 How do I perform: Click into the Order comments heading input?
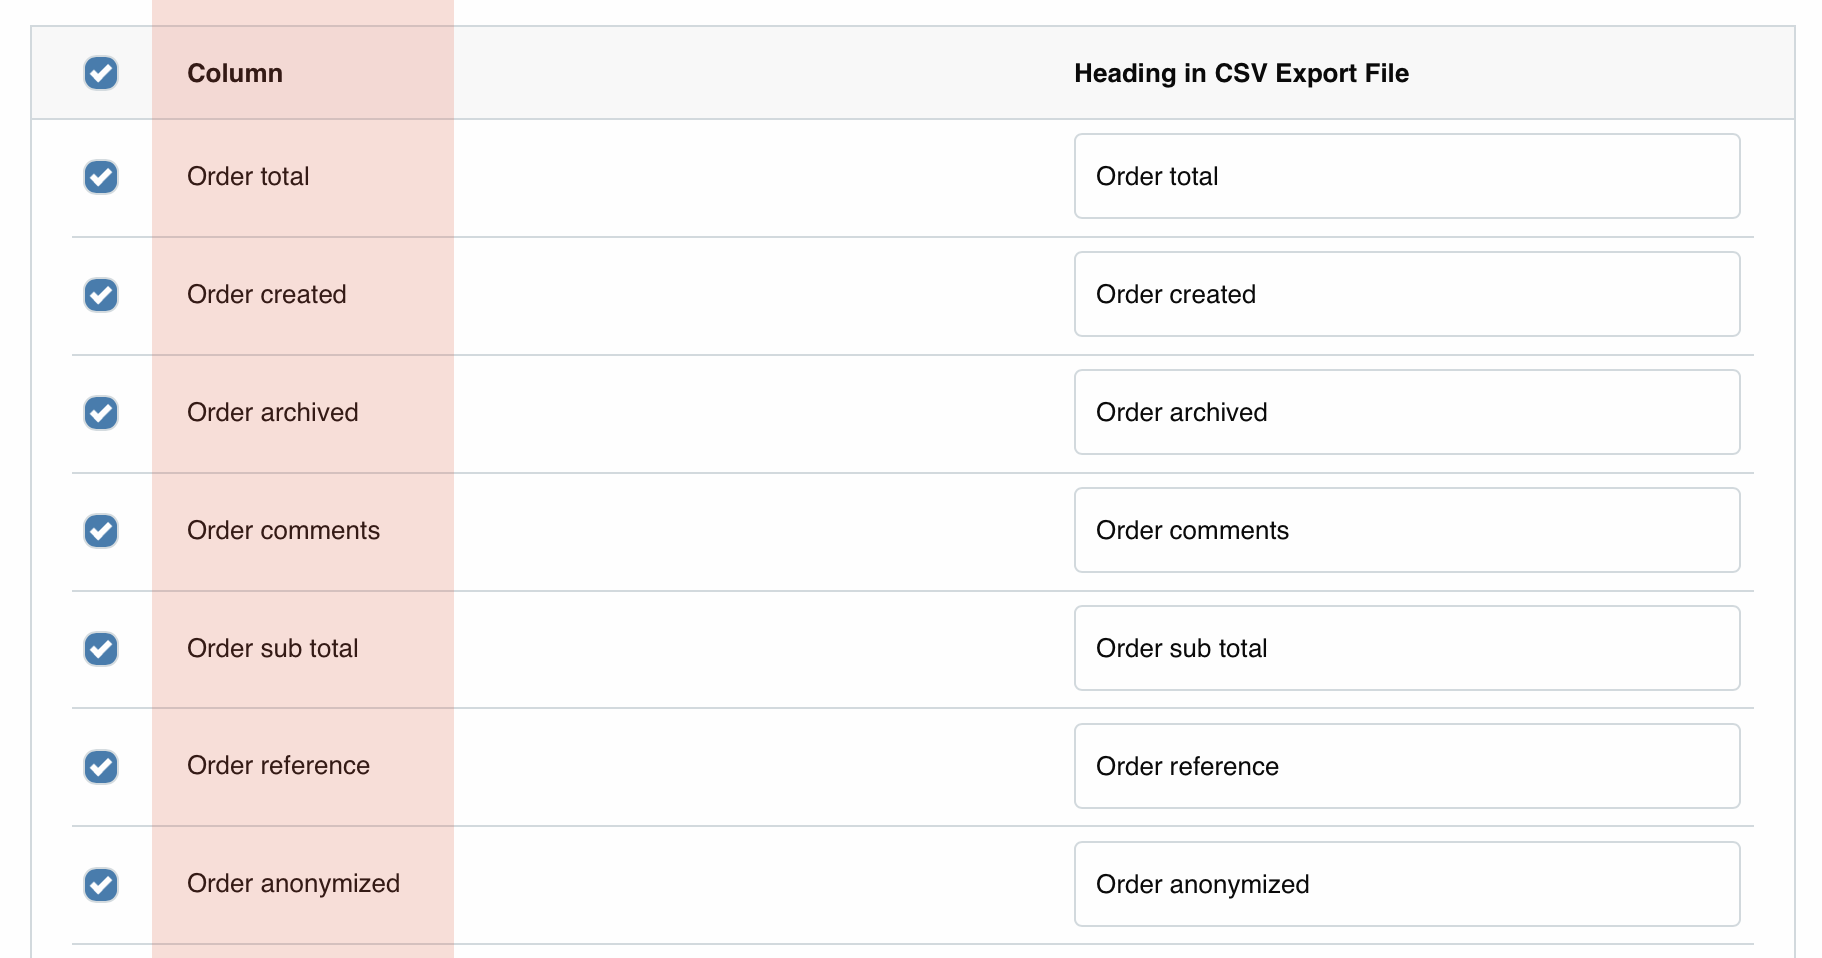(1406, 530)
